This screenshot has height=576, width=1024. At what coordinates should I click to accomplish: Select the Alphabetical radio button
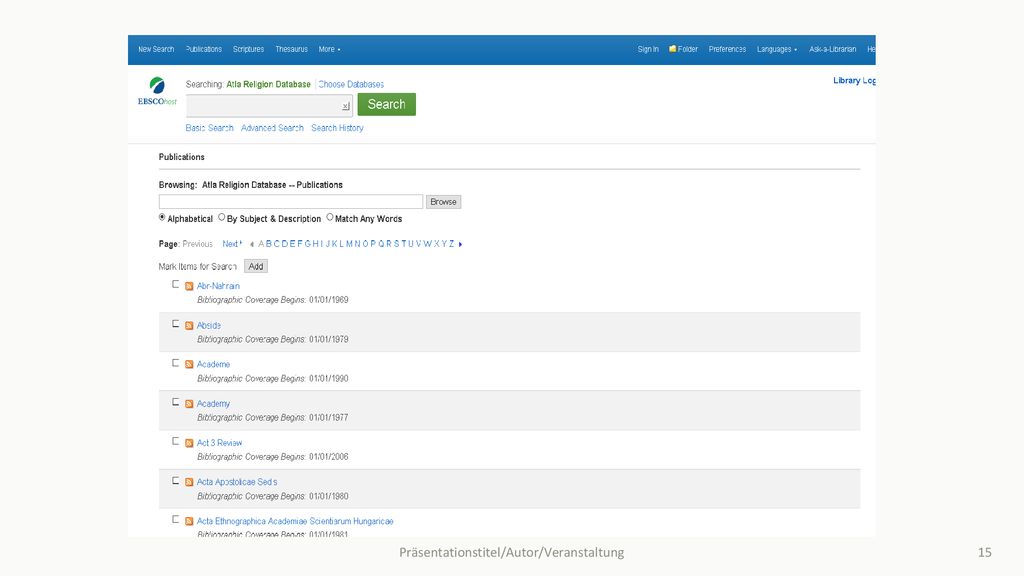[x=162, y=217]
